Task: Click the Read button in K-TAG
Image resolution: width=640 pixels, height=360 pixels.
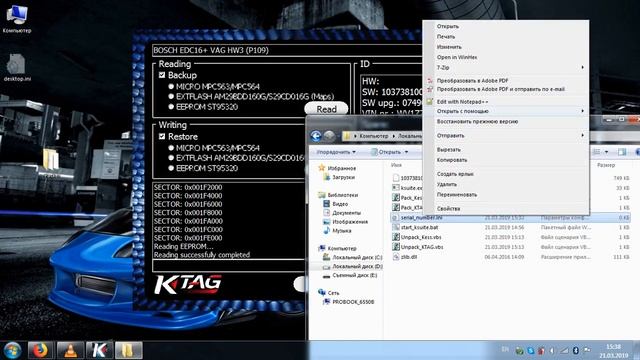Action: (x=326, y=109)
